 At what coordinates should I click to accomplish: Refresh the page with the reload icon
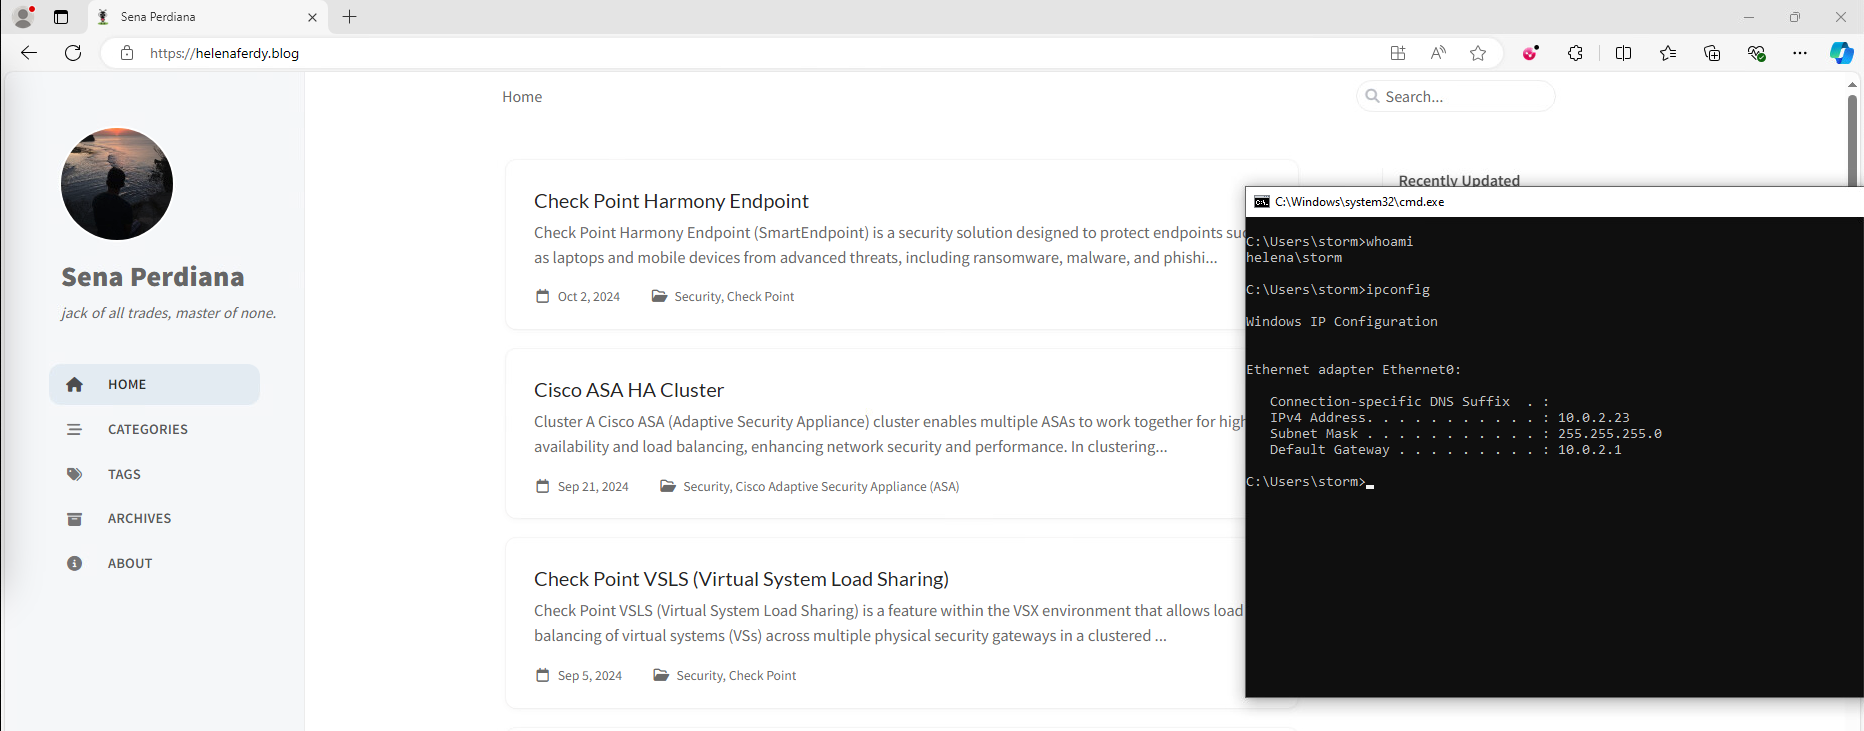tap(73, 53)
